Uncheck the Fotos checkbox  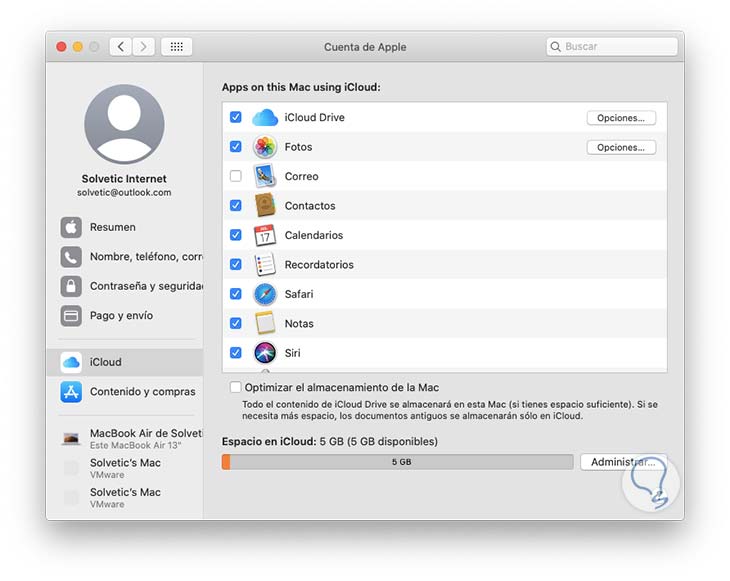coord(236,147)
